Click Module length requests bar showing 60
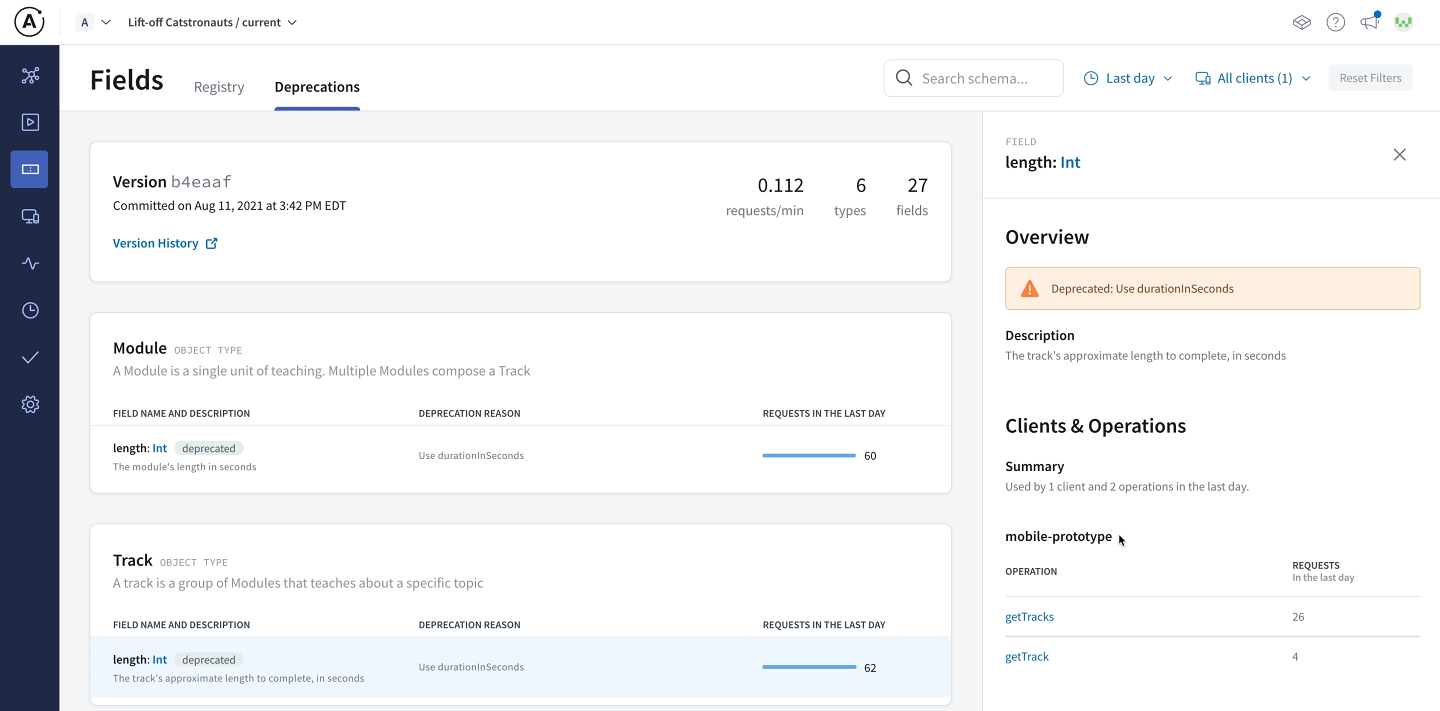Image resolution: width=1440 pixels, height=711 pixels. tap(809, 456)
